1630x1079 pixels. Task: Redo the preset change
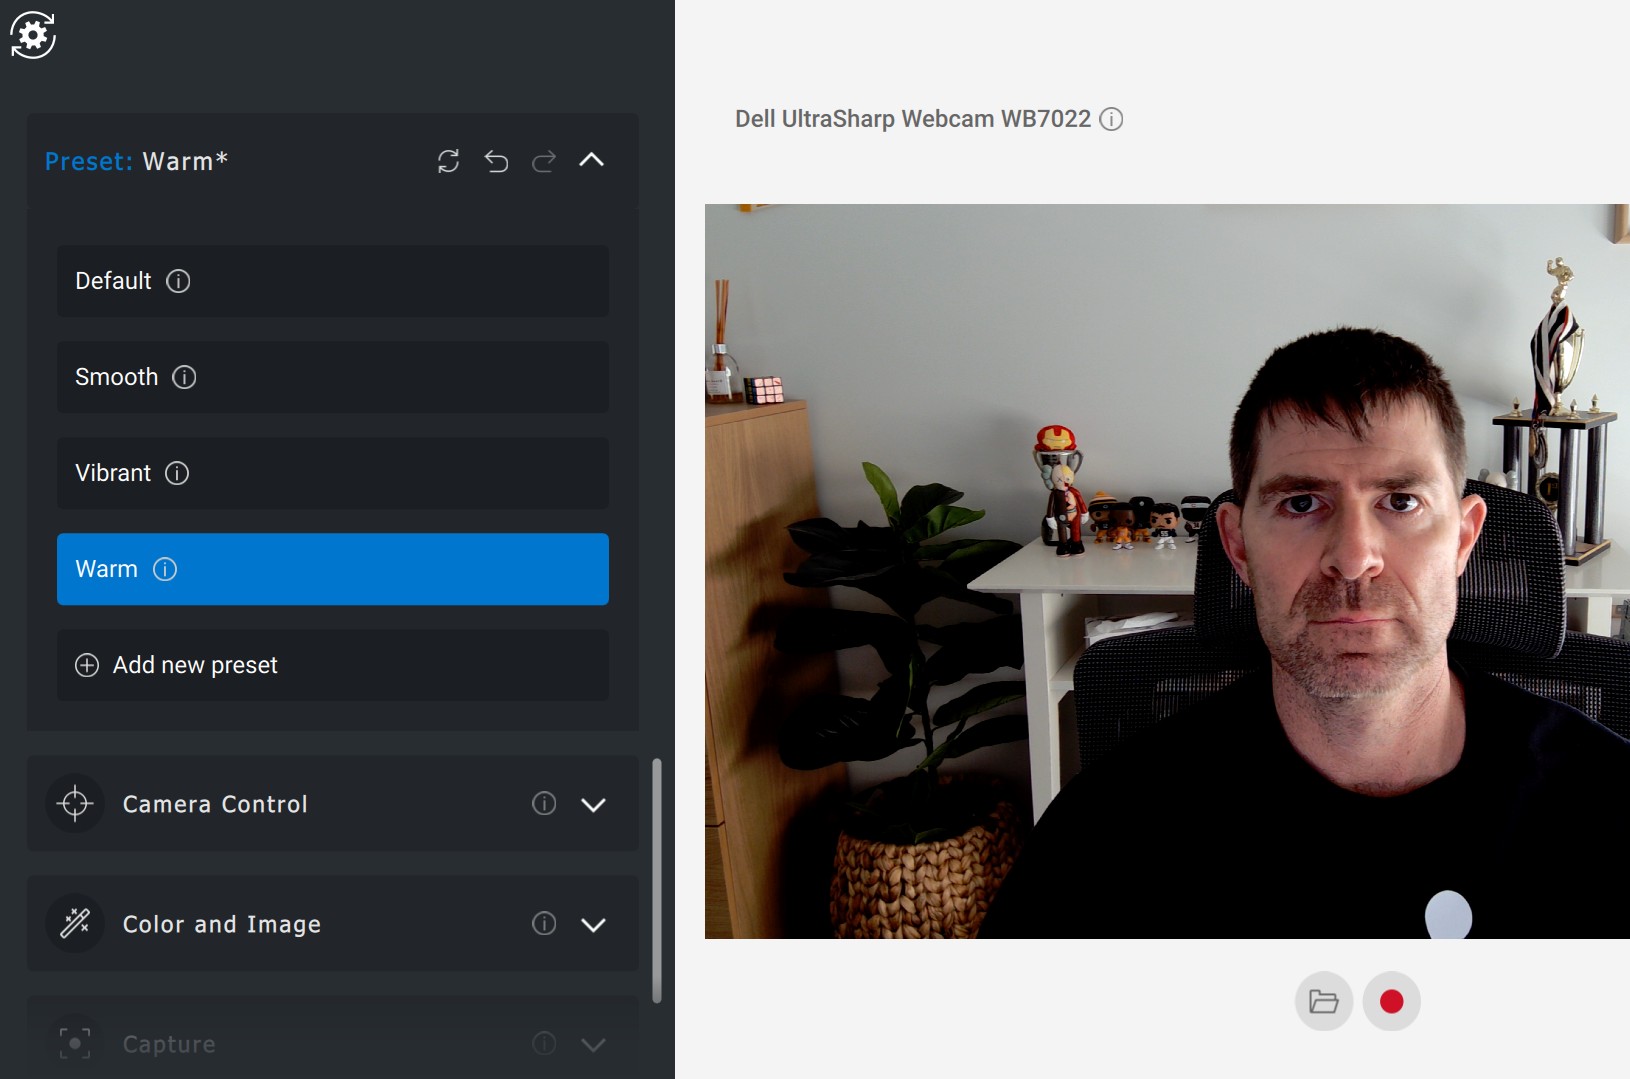(544, 161)
